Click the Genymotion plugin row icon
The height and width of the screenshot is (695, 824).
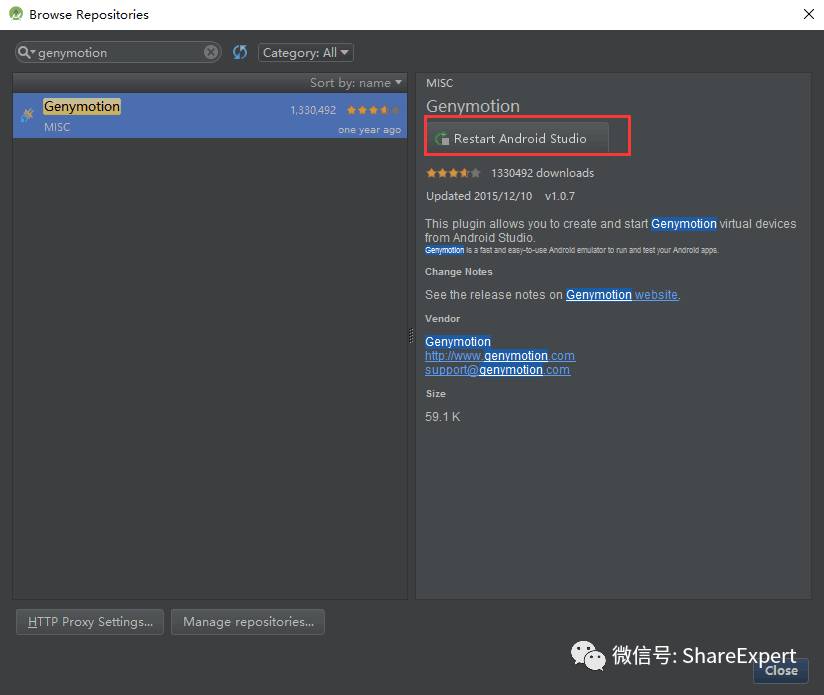[x=27, y=115]
